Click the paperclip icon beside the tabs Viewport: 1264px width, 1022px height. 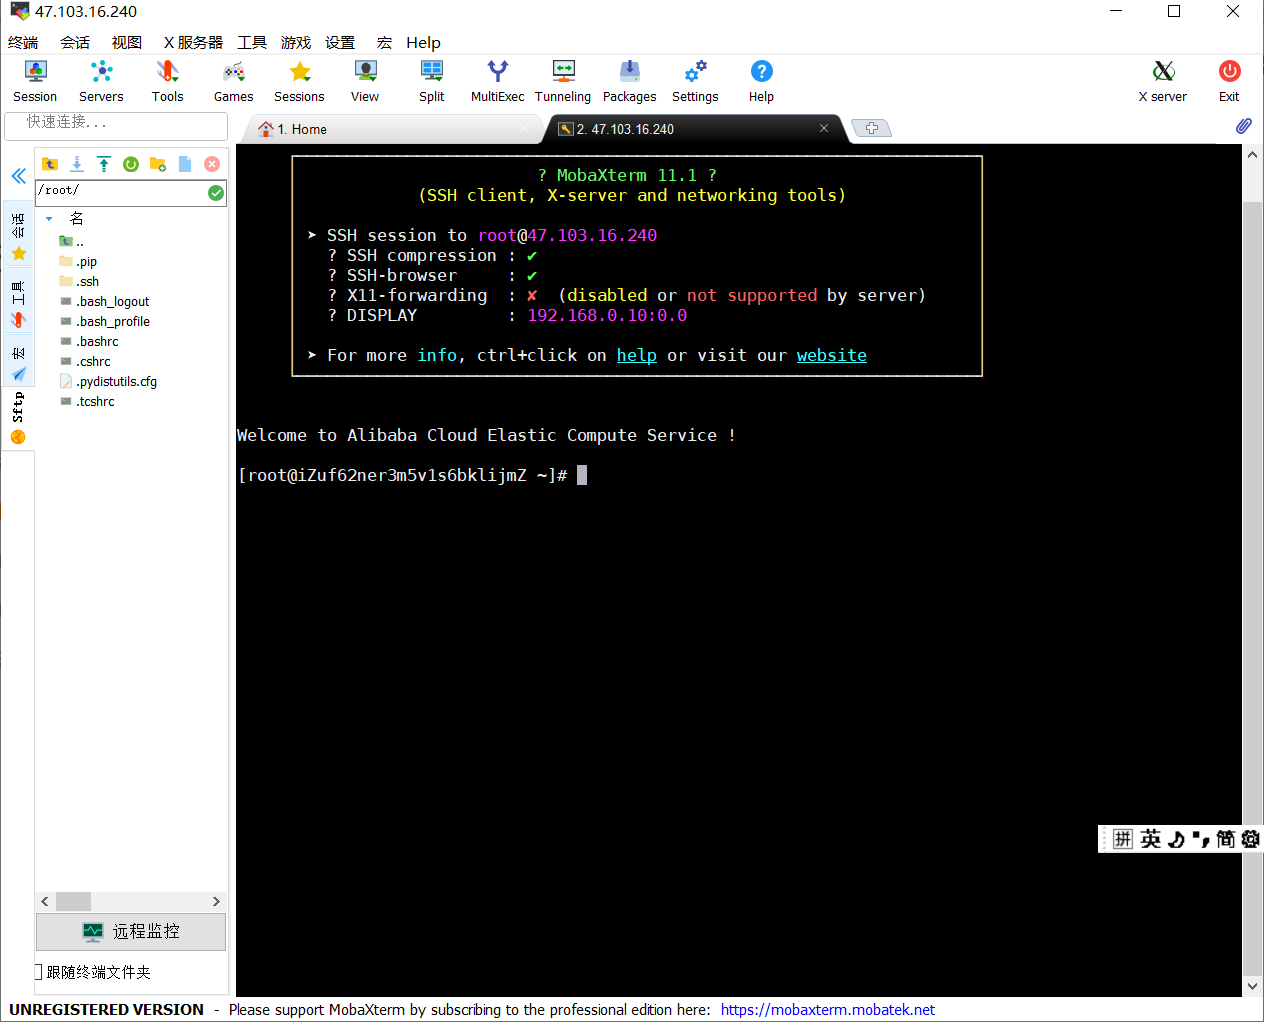(x=1243, y=126)
